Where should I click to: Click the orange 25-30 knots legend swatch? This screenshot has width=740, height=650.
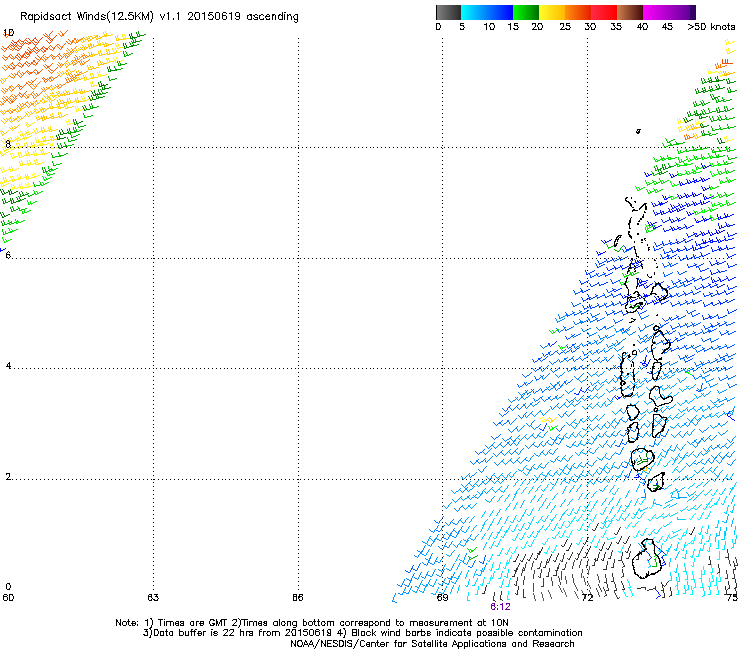click(578, 12)
